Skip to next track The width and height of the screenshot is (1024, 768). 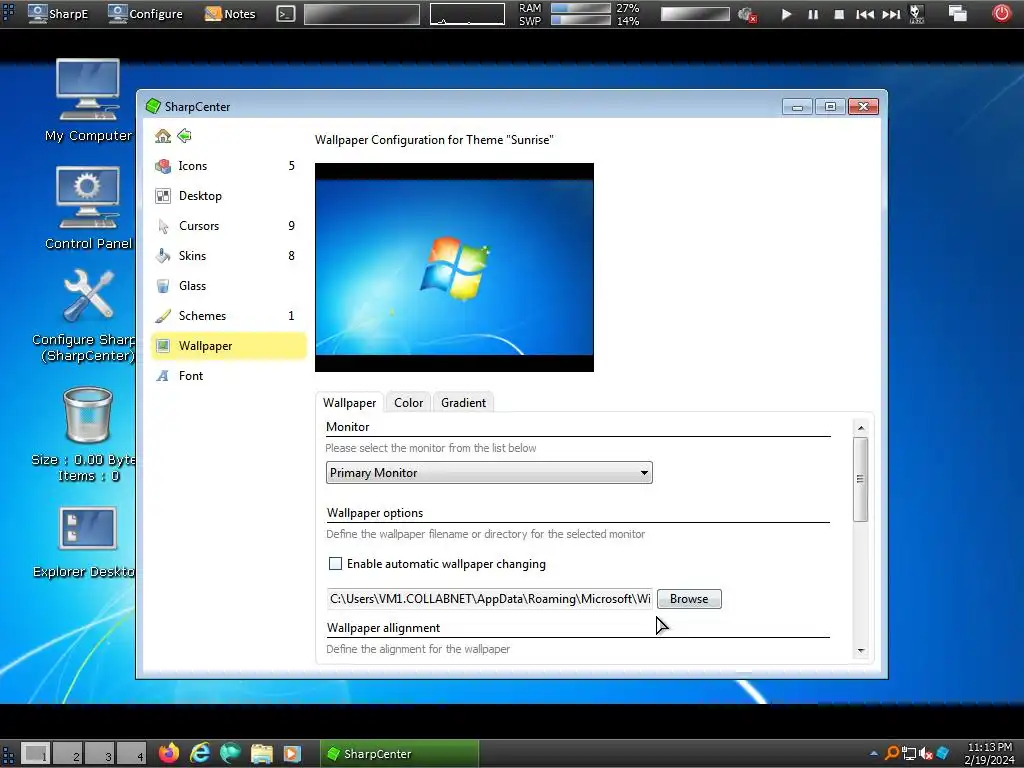(x=891, y=14)
